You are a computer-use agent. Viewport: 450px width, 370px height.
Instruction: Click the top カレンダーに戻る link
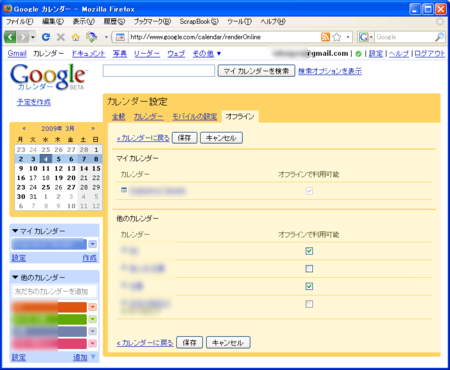(143, 138)
